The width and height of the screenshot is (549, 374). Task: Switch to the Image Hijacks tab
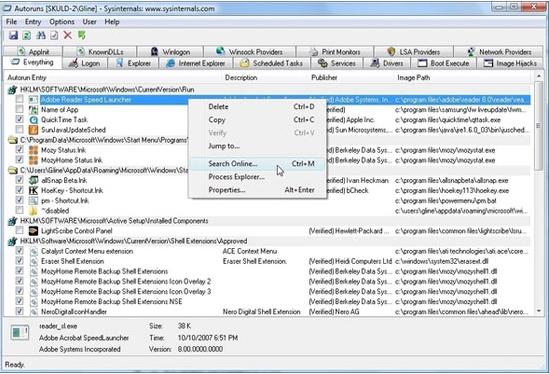(509, 63)
